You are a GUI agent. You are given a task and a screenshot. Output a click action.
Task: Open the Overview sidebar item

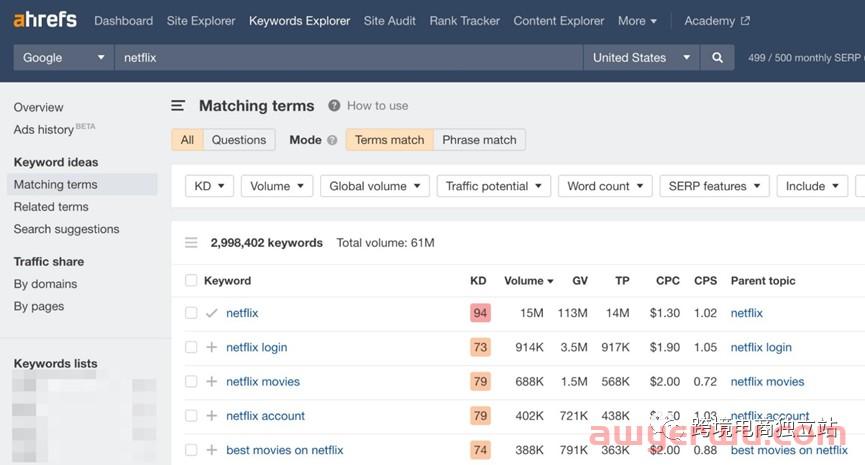tap(39, 108)
